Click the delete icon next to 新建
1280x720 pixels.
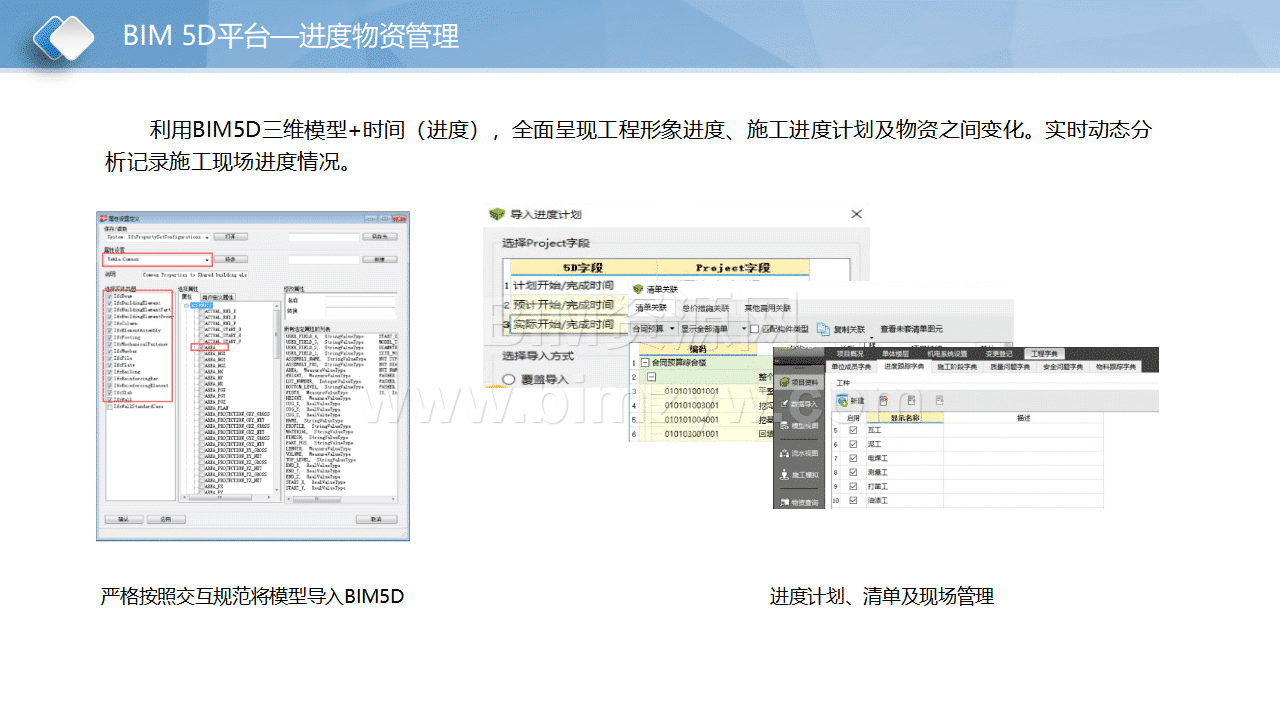tap(884, 400)
